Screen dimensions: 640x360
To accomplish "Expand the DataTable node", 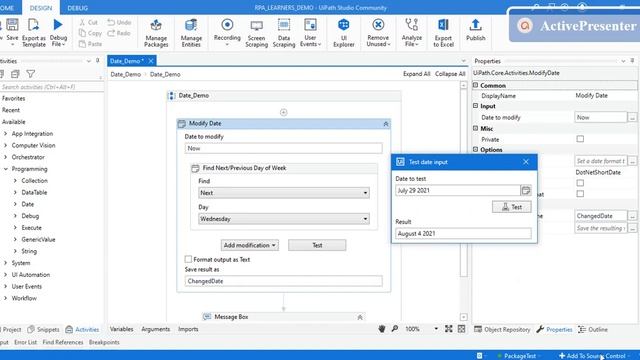I will [x=15, y=192].
